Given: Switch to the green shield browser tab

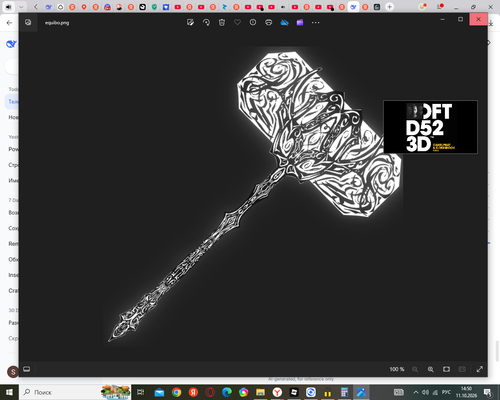Looking at the screenshot, I should click(x=154, y=7).
